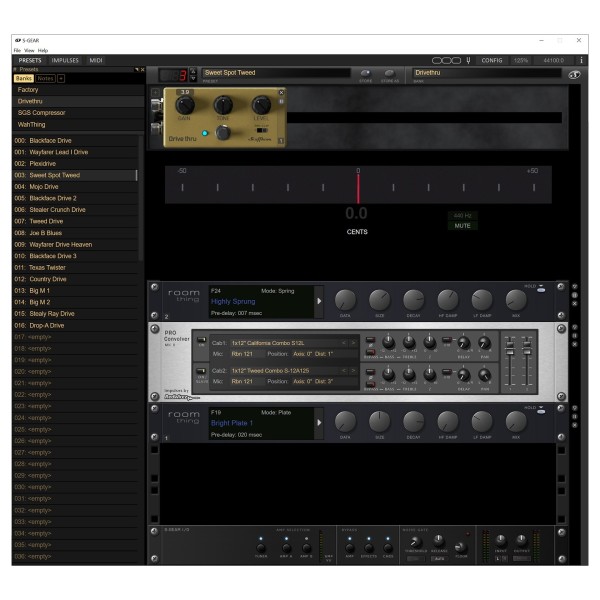Open the Config button
The image size is (600, 600).
tap(492, 60)
